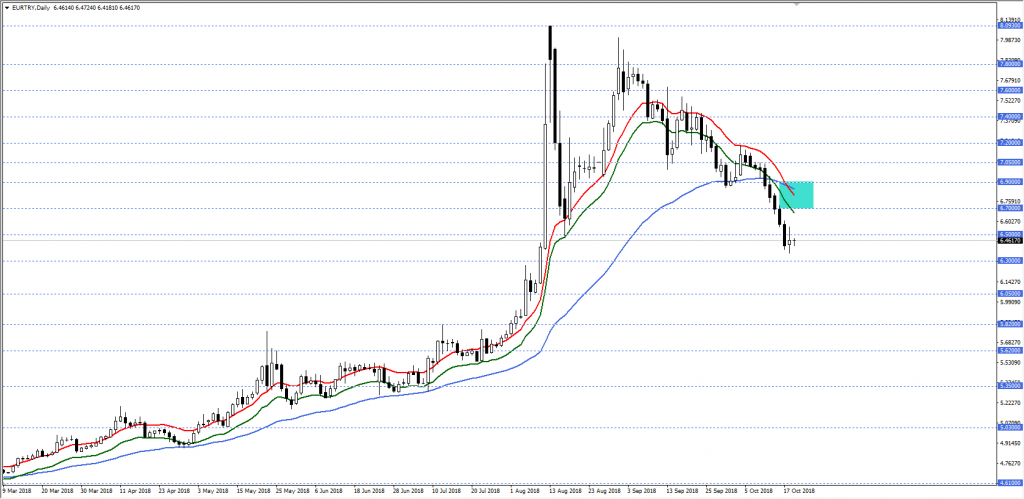Click the 7.05000 horizontal line price label
Viewport: 1024px width, 499px height.
[1010, 161]
